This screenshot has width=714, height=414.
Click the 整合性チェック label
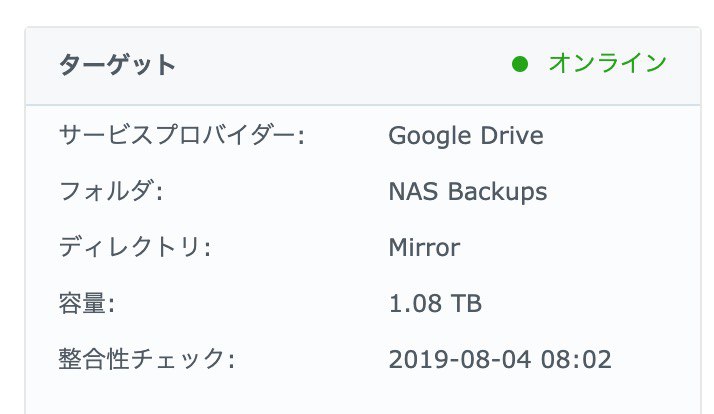pyautogui.click(x=147, y=359)
